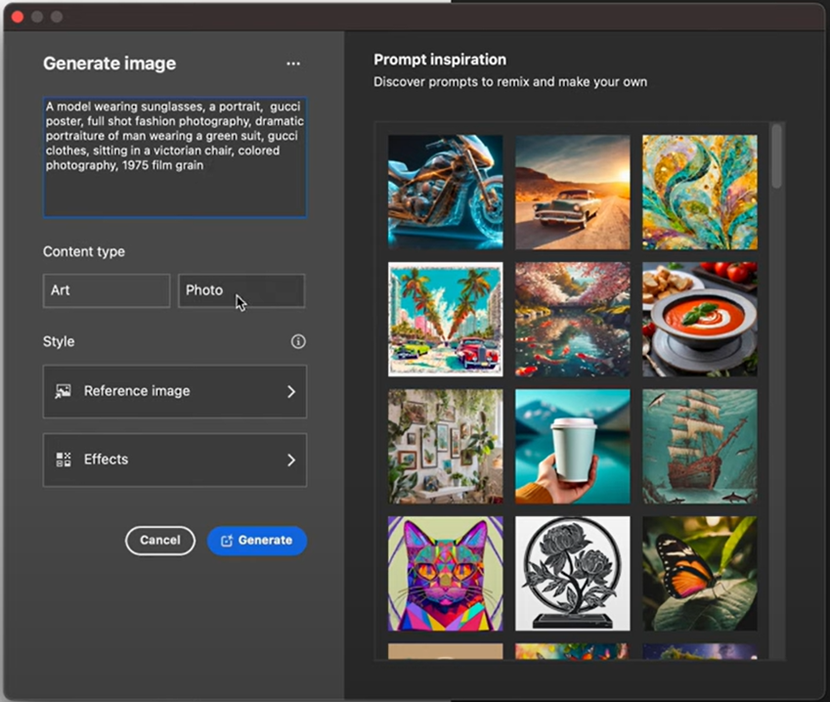Click the monarch butterfly inspiration image
Screen dimensions: 830x702
(699, 573)
